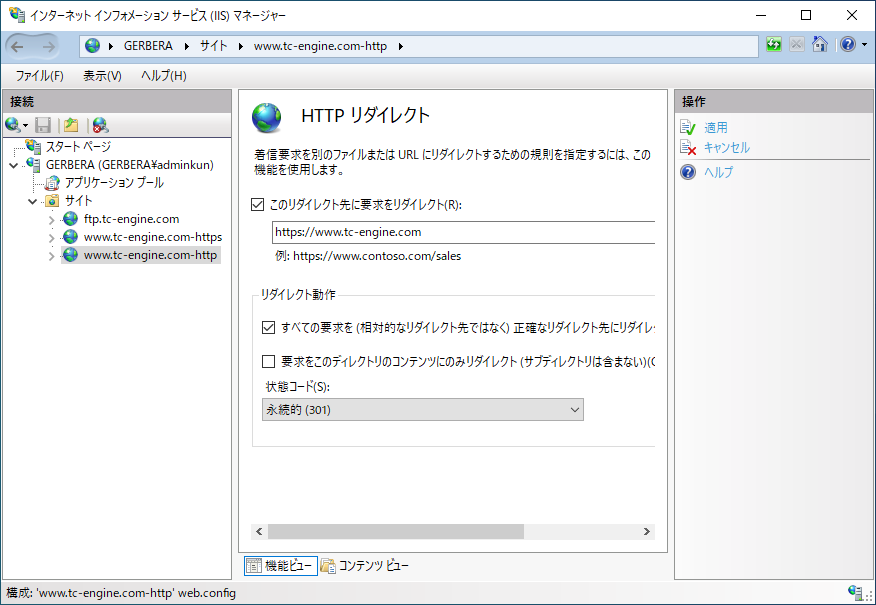This screenshot has height=605, width=876.
Task: Click the create new connection globe icon
Action: tap(12, 125)
